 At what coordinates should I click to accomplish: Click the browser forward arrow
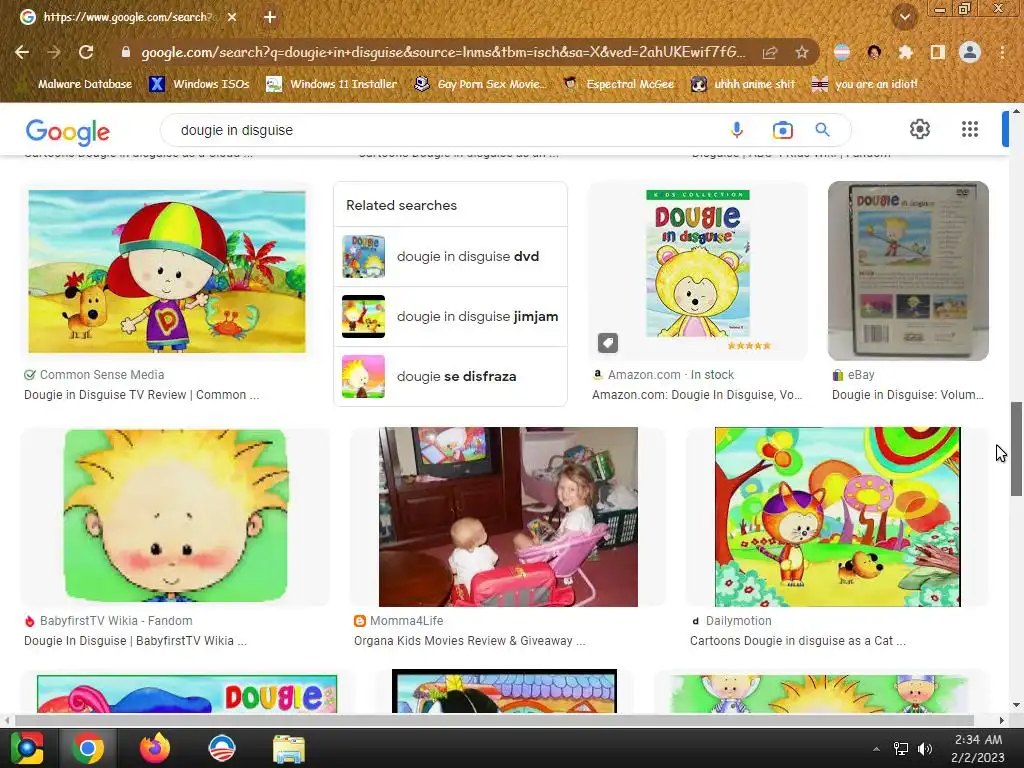tap(54, 52)
